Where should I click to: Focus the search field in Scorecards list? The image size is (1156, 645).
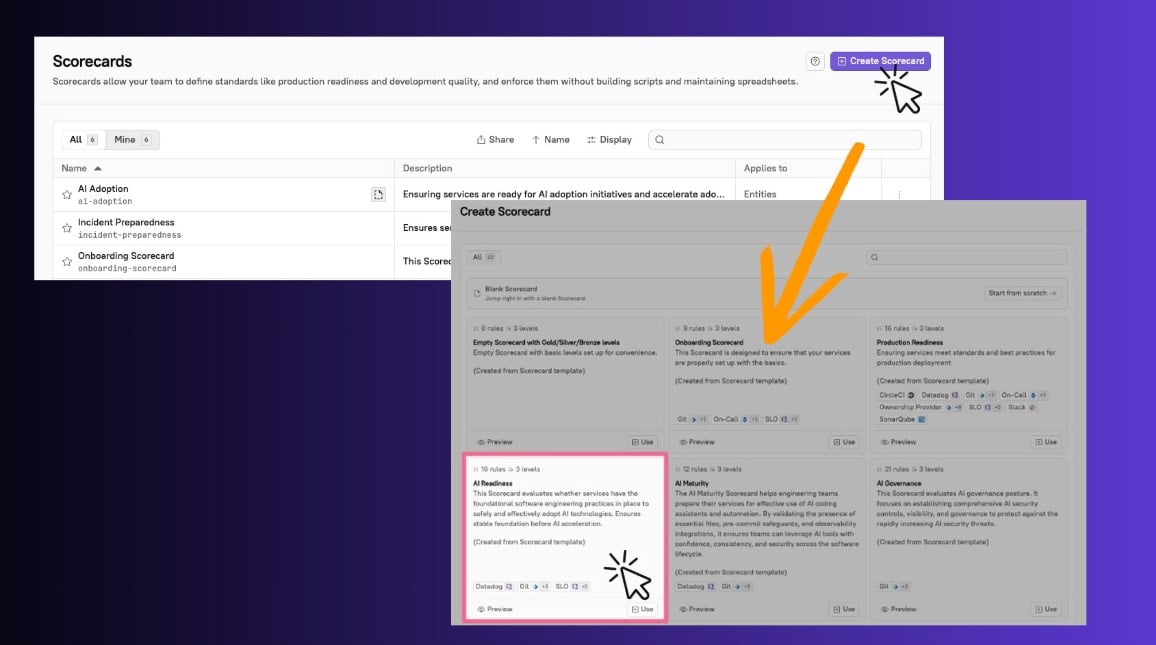coord(784,139)
